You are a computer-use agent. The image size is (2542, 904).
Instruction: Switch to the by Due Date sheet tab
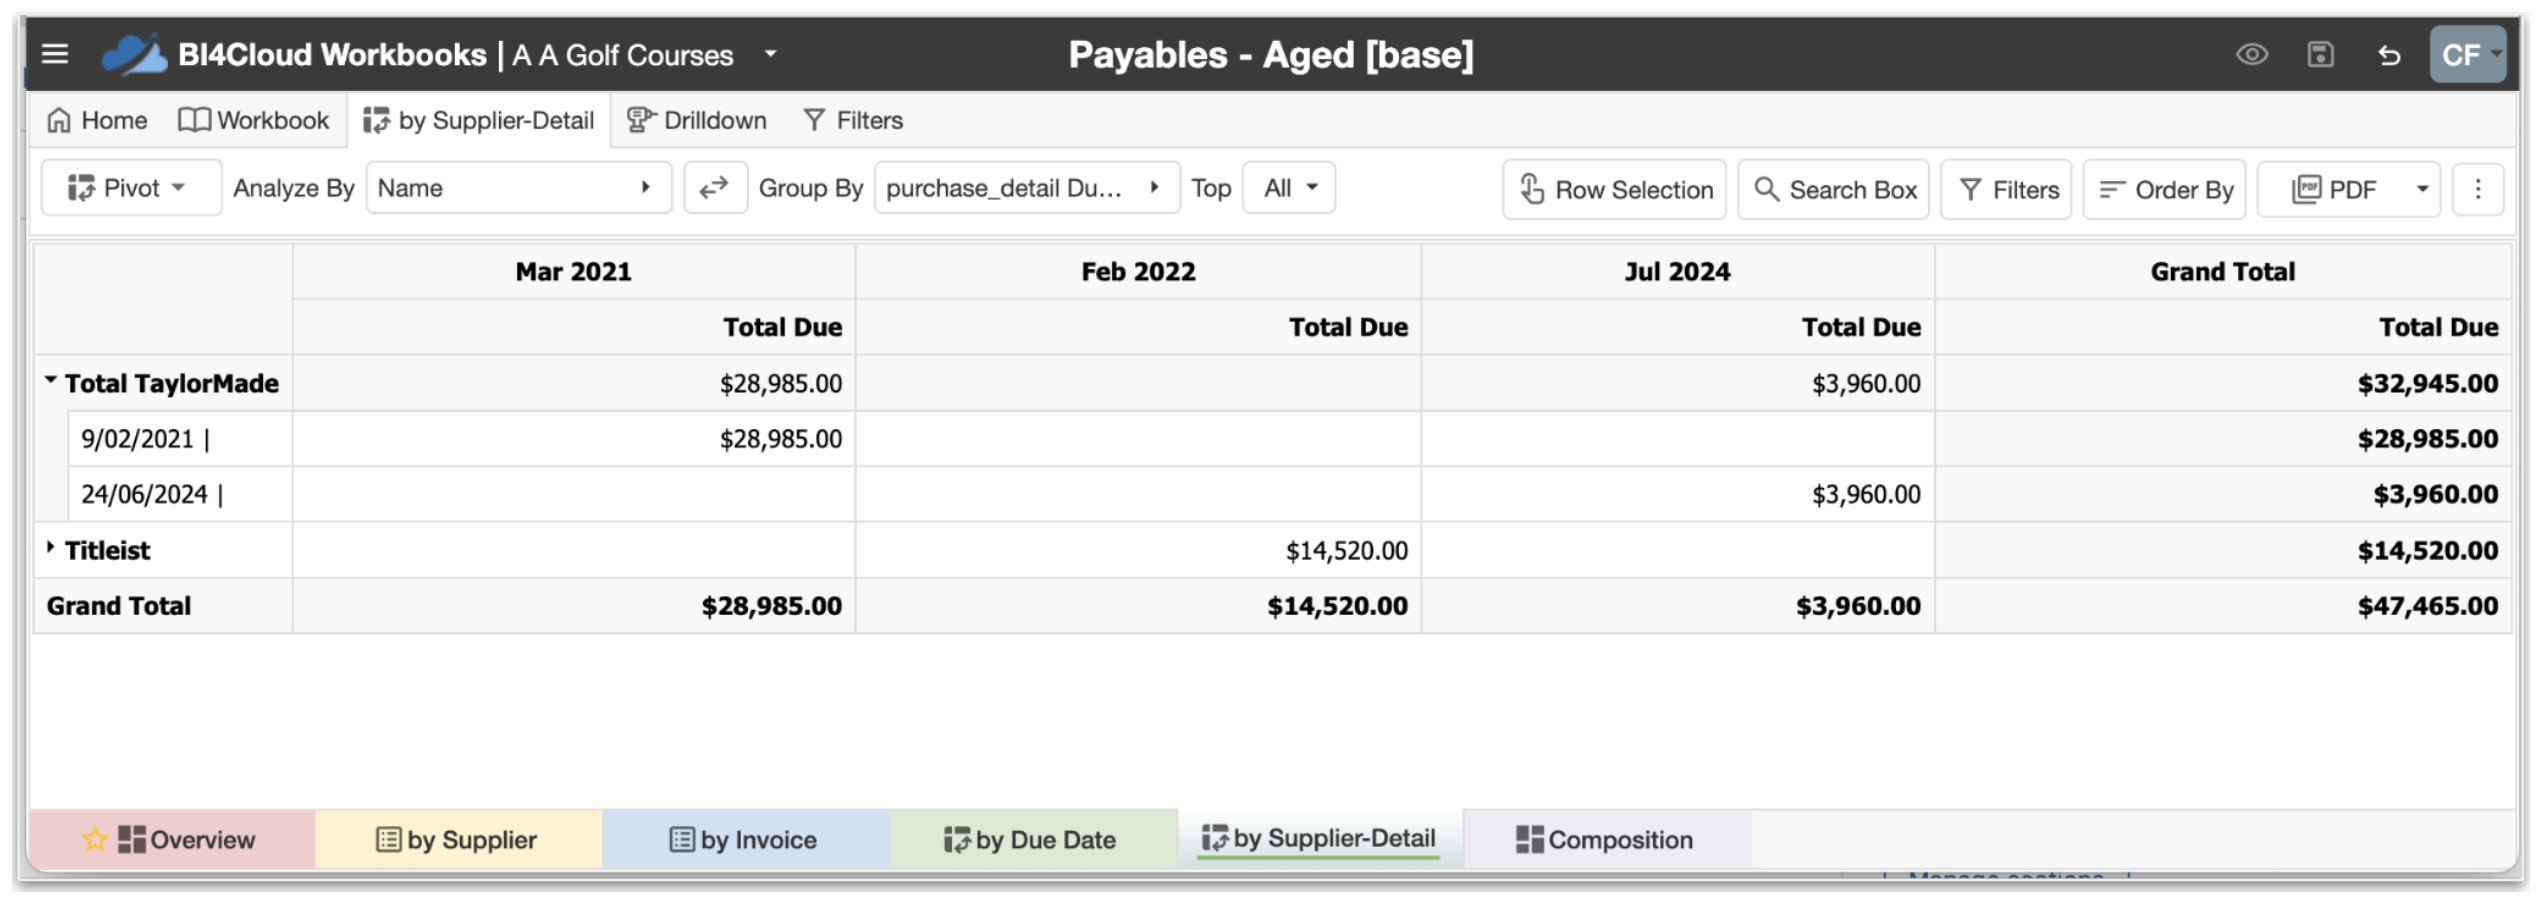(1032, 840)
